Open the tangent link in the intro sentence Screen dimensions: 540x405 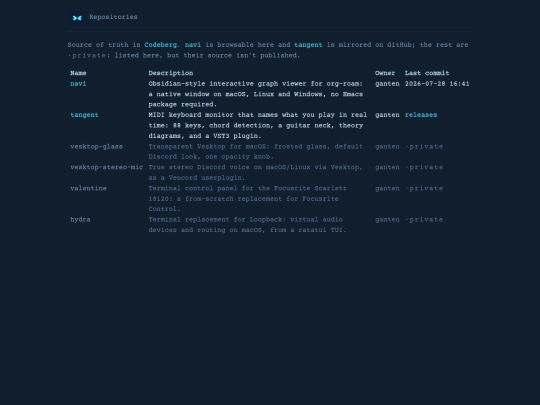pos(308,45)
